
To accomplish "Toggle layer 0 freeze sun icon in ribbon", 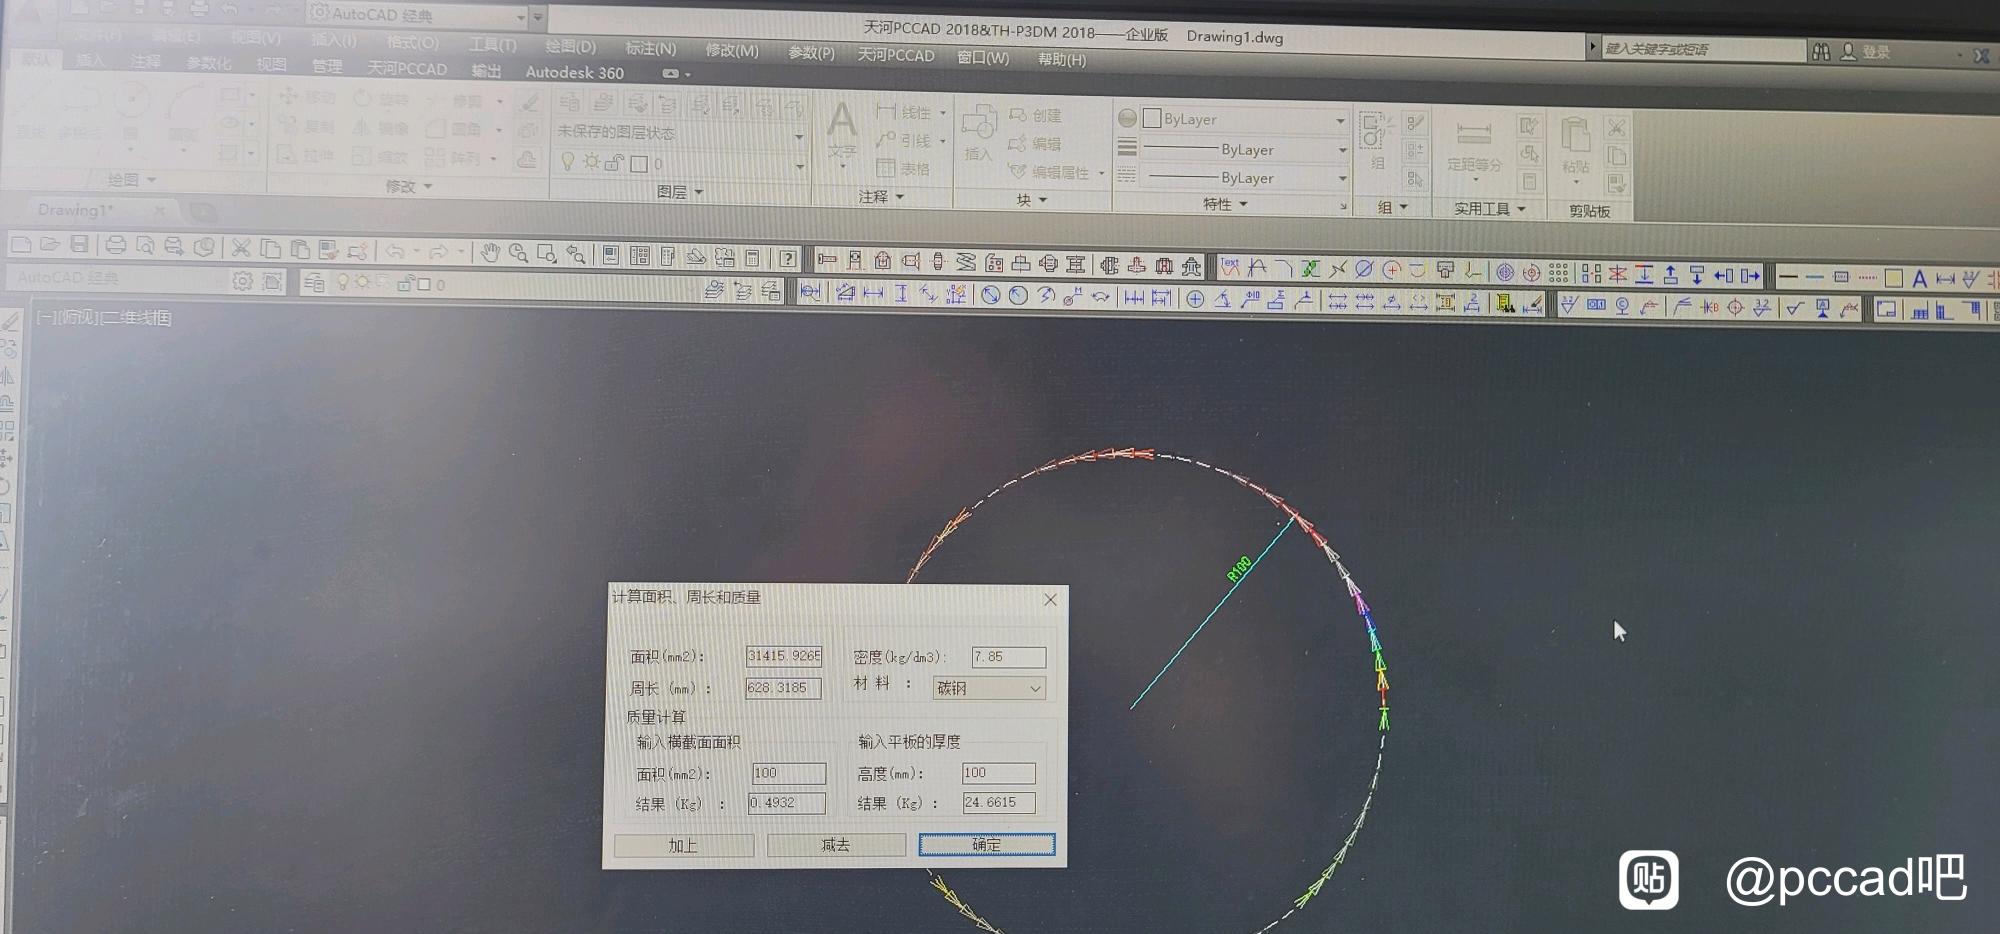I will pyautogui.click(x=591, y=162).
